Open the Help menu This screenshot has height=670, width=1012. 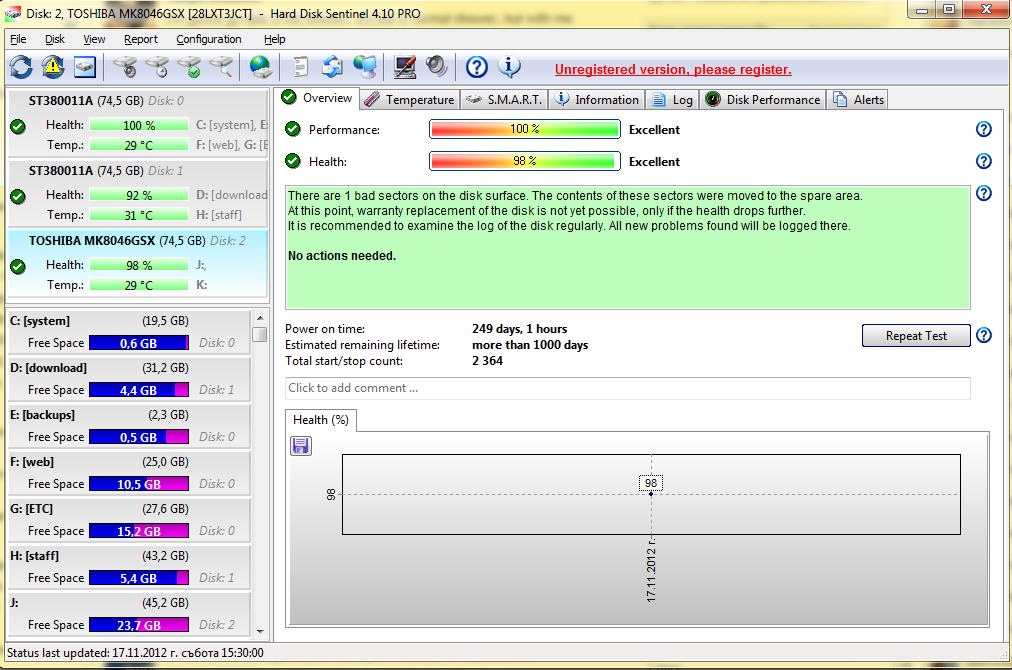point(274,39)
